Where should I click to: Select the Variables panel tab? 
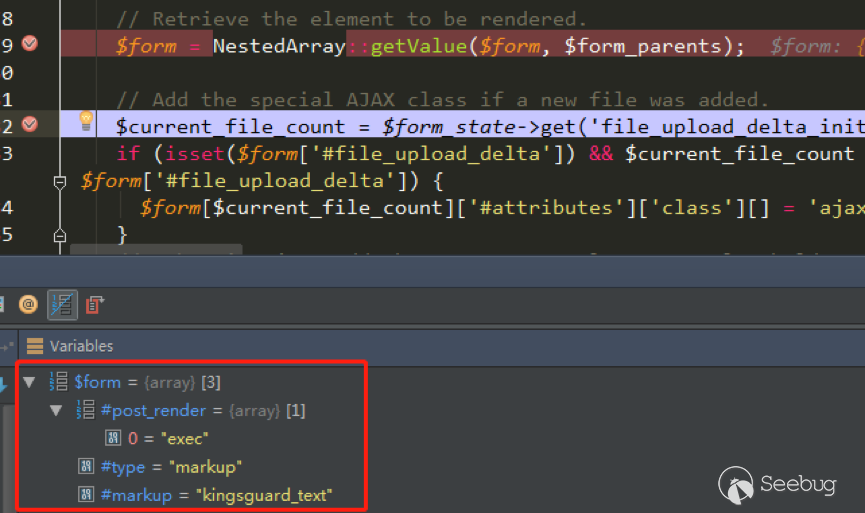(81, 346)
